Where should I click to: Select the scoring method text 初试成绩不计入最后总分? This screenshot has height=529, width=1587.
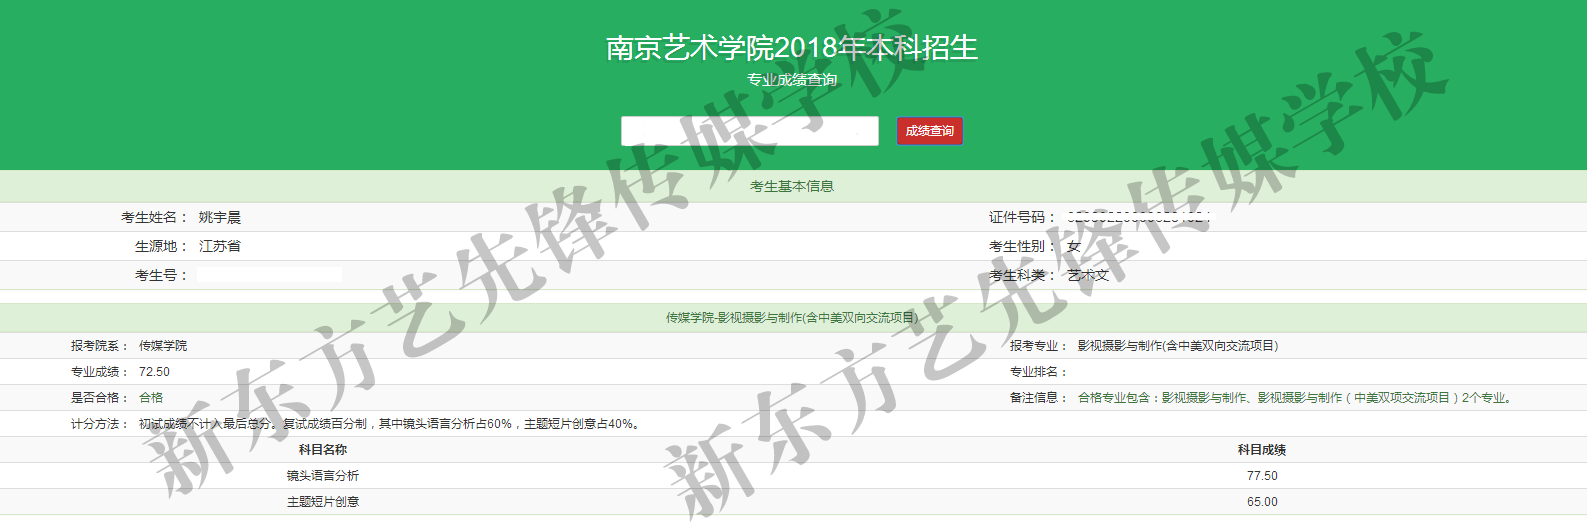click(x=205, y=424)
